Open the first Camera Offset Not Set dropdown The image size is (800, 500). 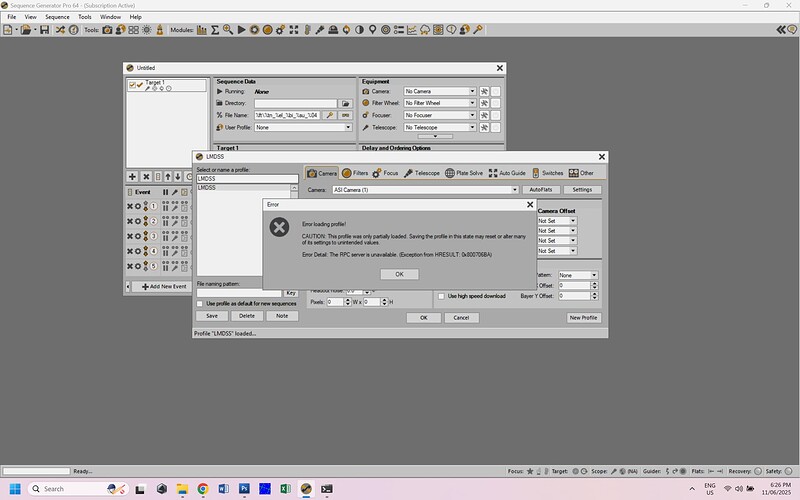pos(573,221)
